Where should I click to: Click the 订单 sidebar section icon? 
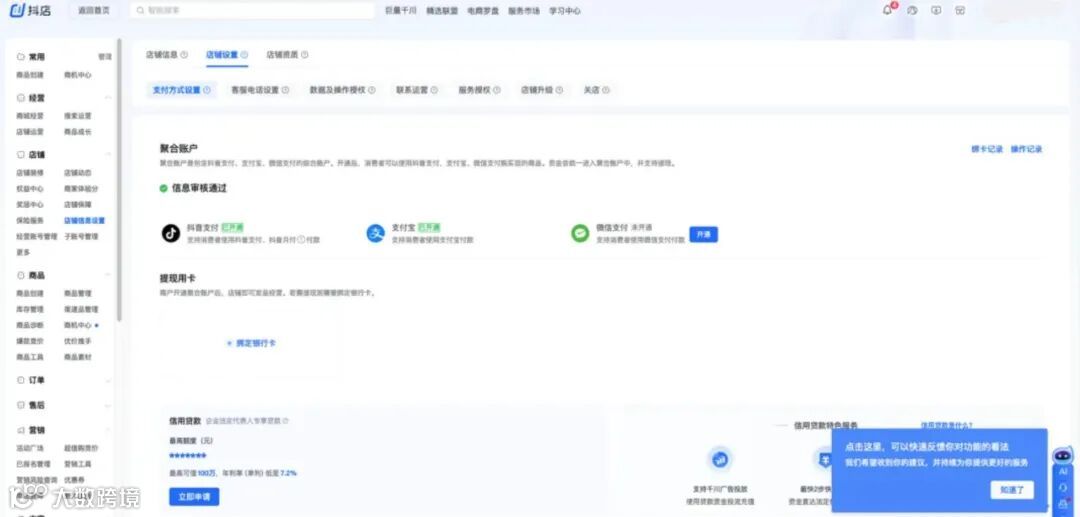point(21,380)
